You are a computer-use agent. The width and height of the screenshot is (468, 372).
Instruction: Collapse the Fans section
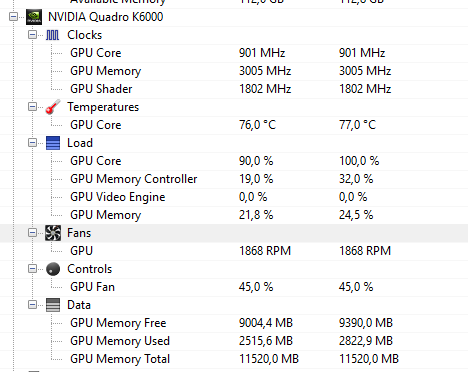32,233
